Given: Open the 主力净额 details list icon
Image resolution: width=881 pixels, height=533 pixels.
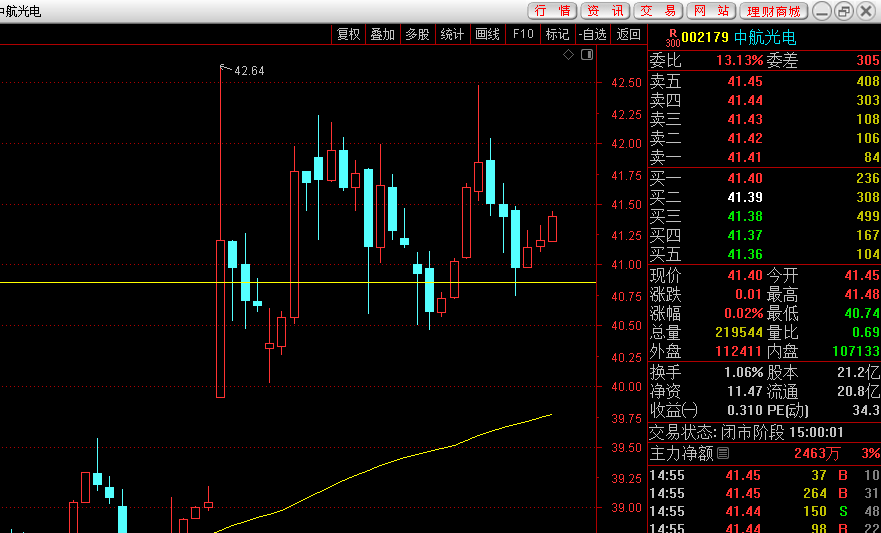Looking at the screenshot, I should click(x=723, y=453).
